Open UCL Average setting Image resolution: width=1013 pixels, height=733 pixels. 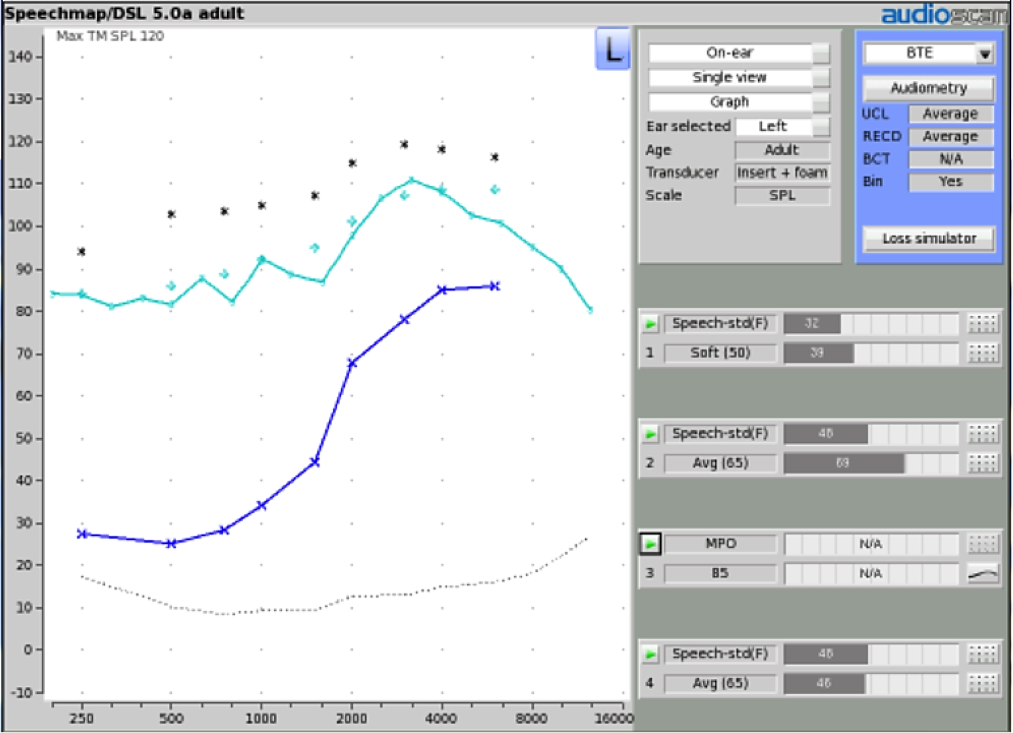(950, 114)
